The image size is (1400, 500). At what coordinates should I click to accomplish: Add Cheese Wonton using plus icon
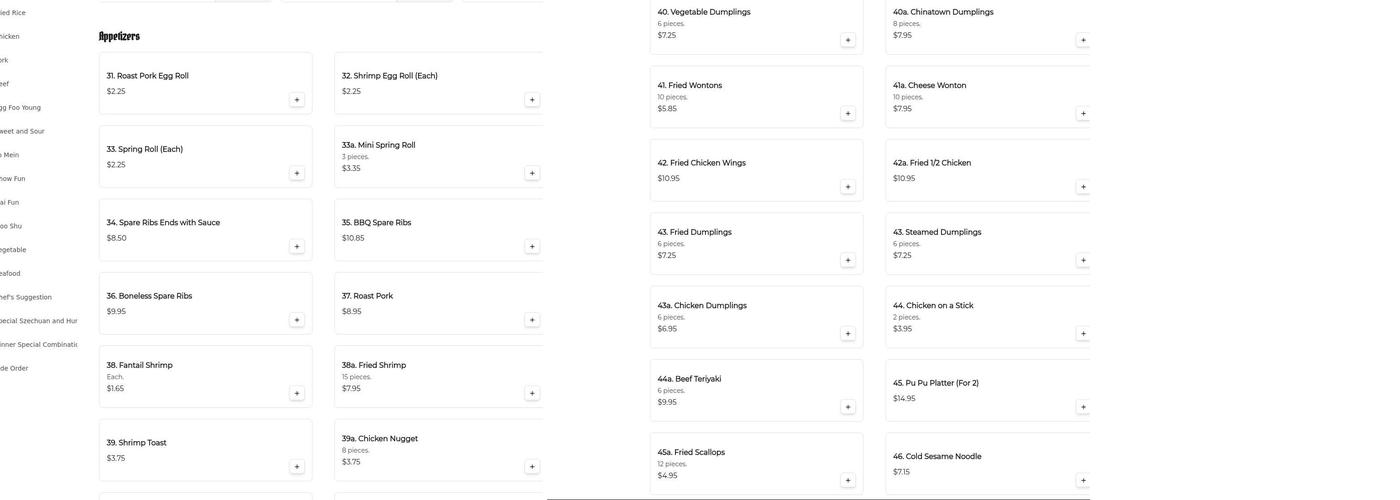click(1083, 114)
